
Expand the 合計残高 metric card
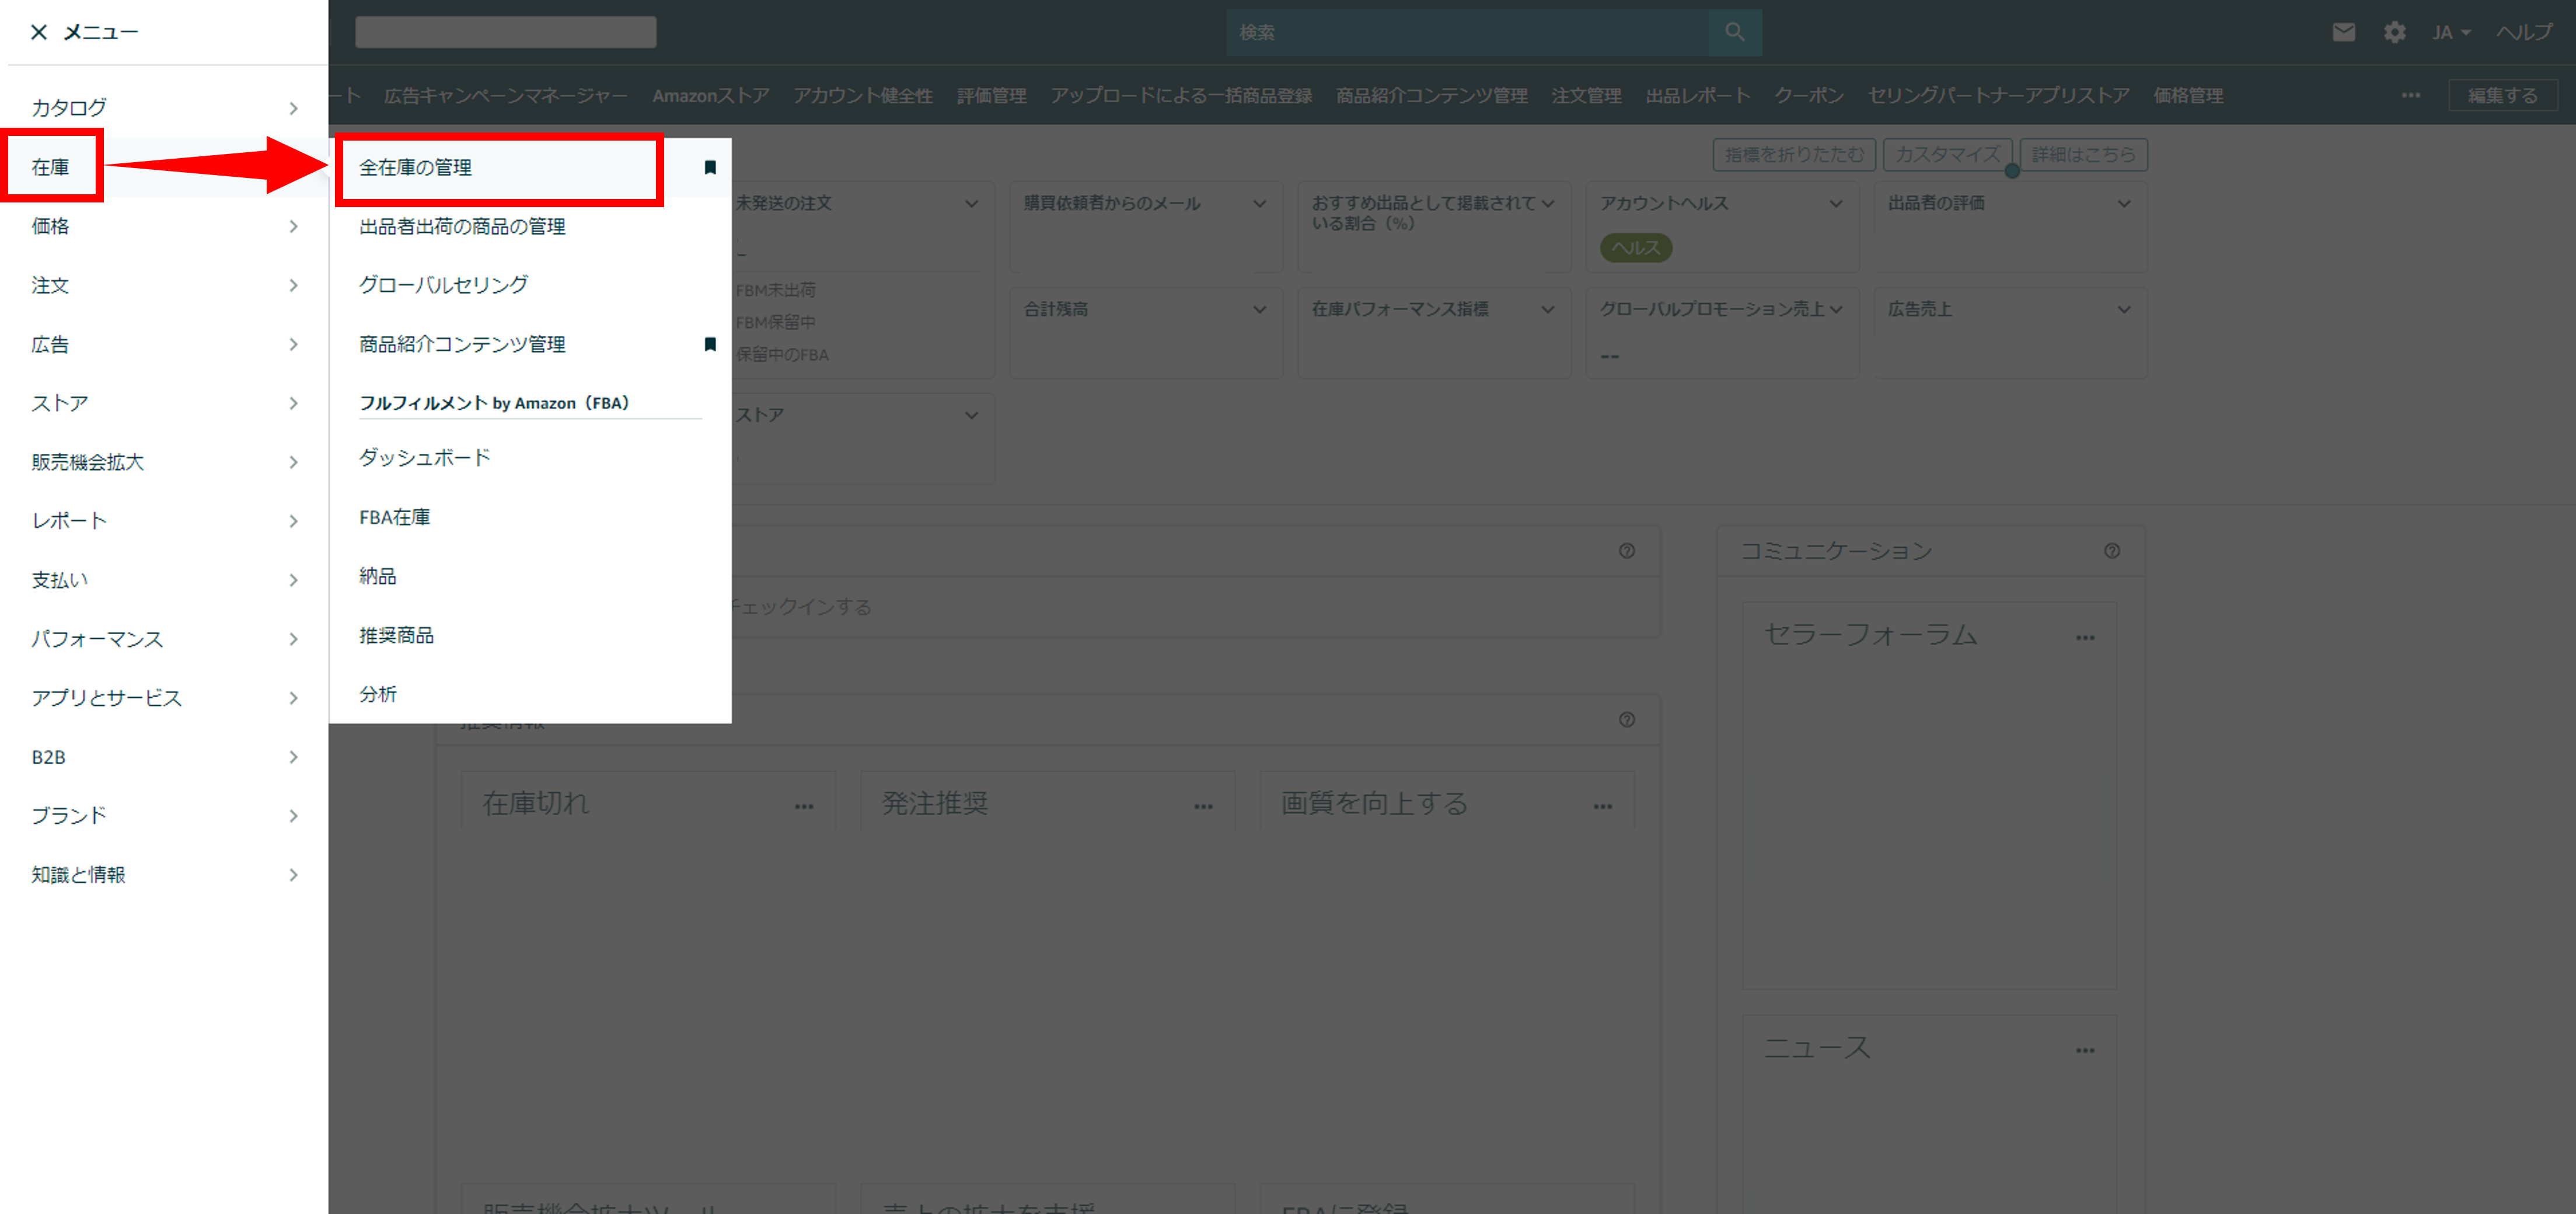pyautogui.click(x=1260, y=309)
